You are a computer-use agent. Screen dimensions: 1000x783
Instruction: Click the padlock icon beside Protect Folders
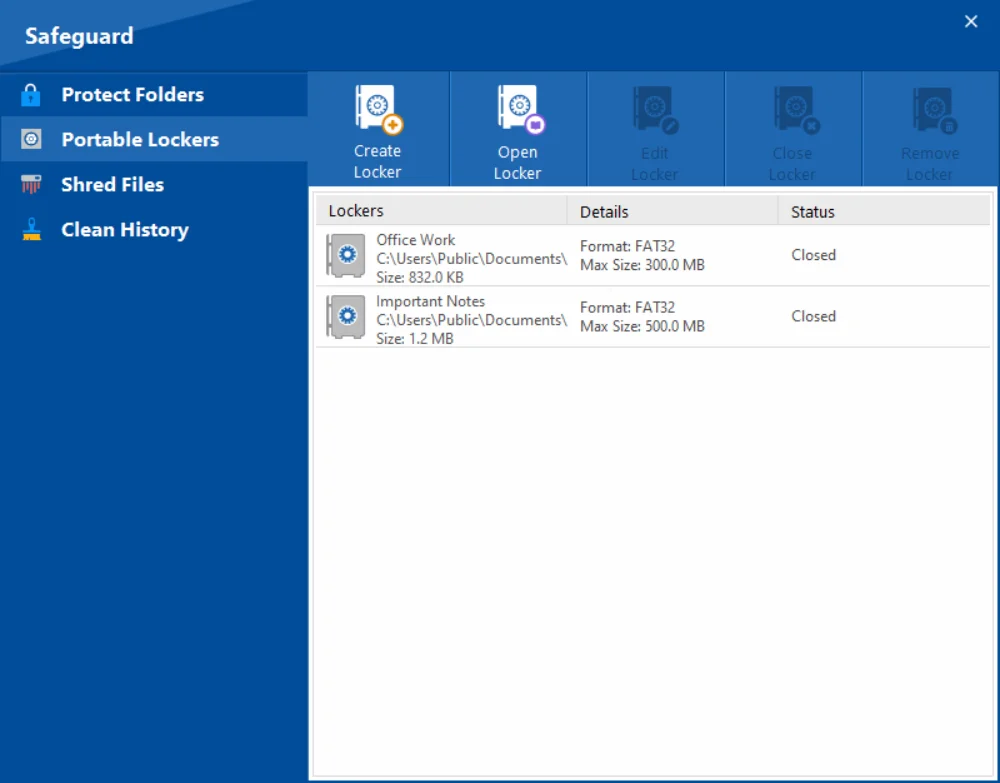pos(31,95)
